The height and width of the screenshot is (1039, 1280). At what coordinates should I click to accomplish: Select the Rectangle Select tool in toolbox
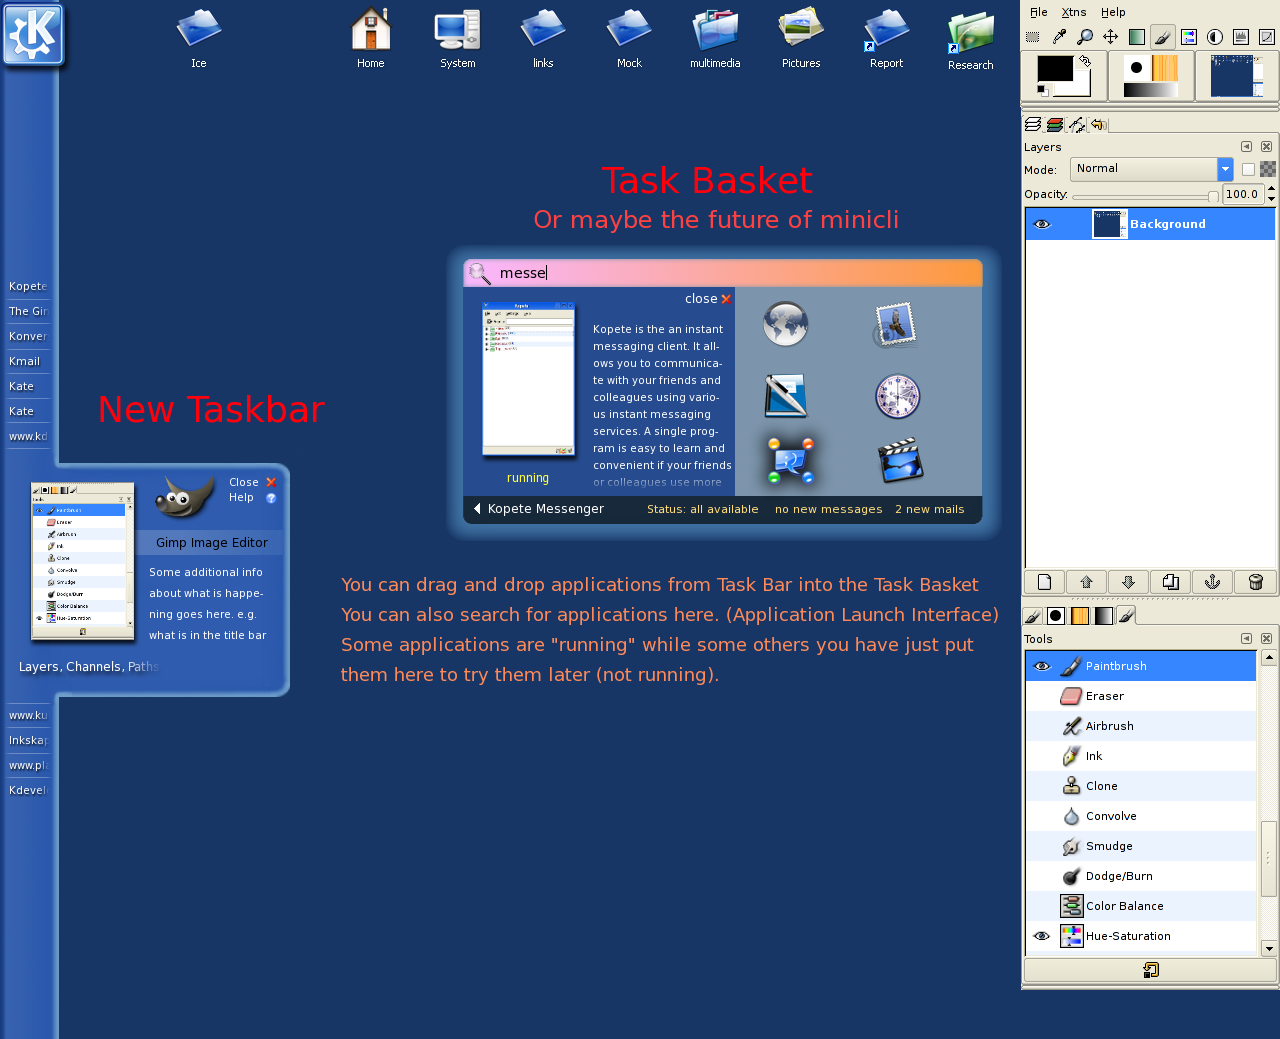1033,37
